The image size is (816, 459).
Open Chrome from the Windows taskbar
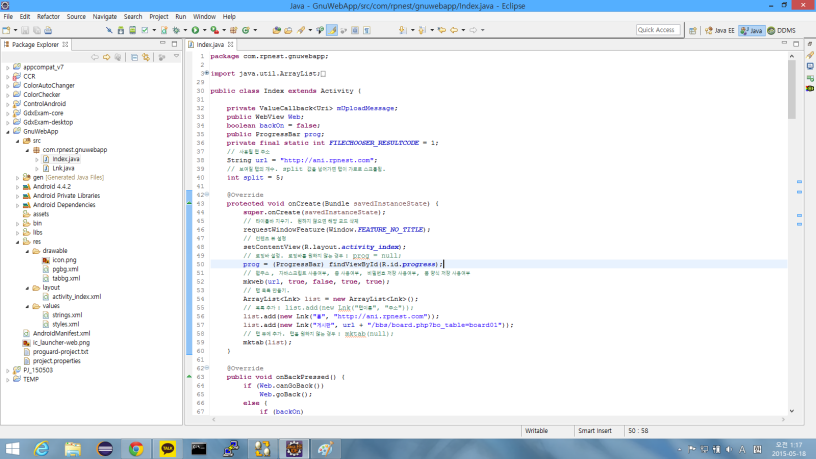pos(135,449)
